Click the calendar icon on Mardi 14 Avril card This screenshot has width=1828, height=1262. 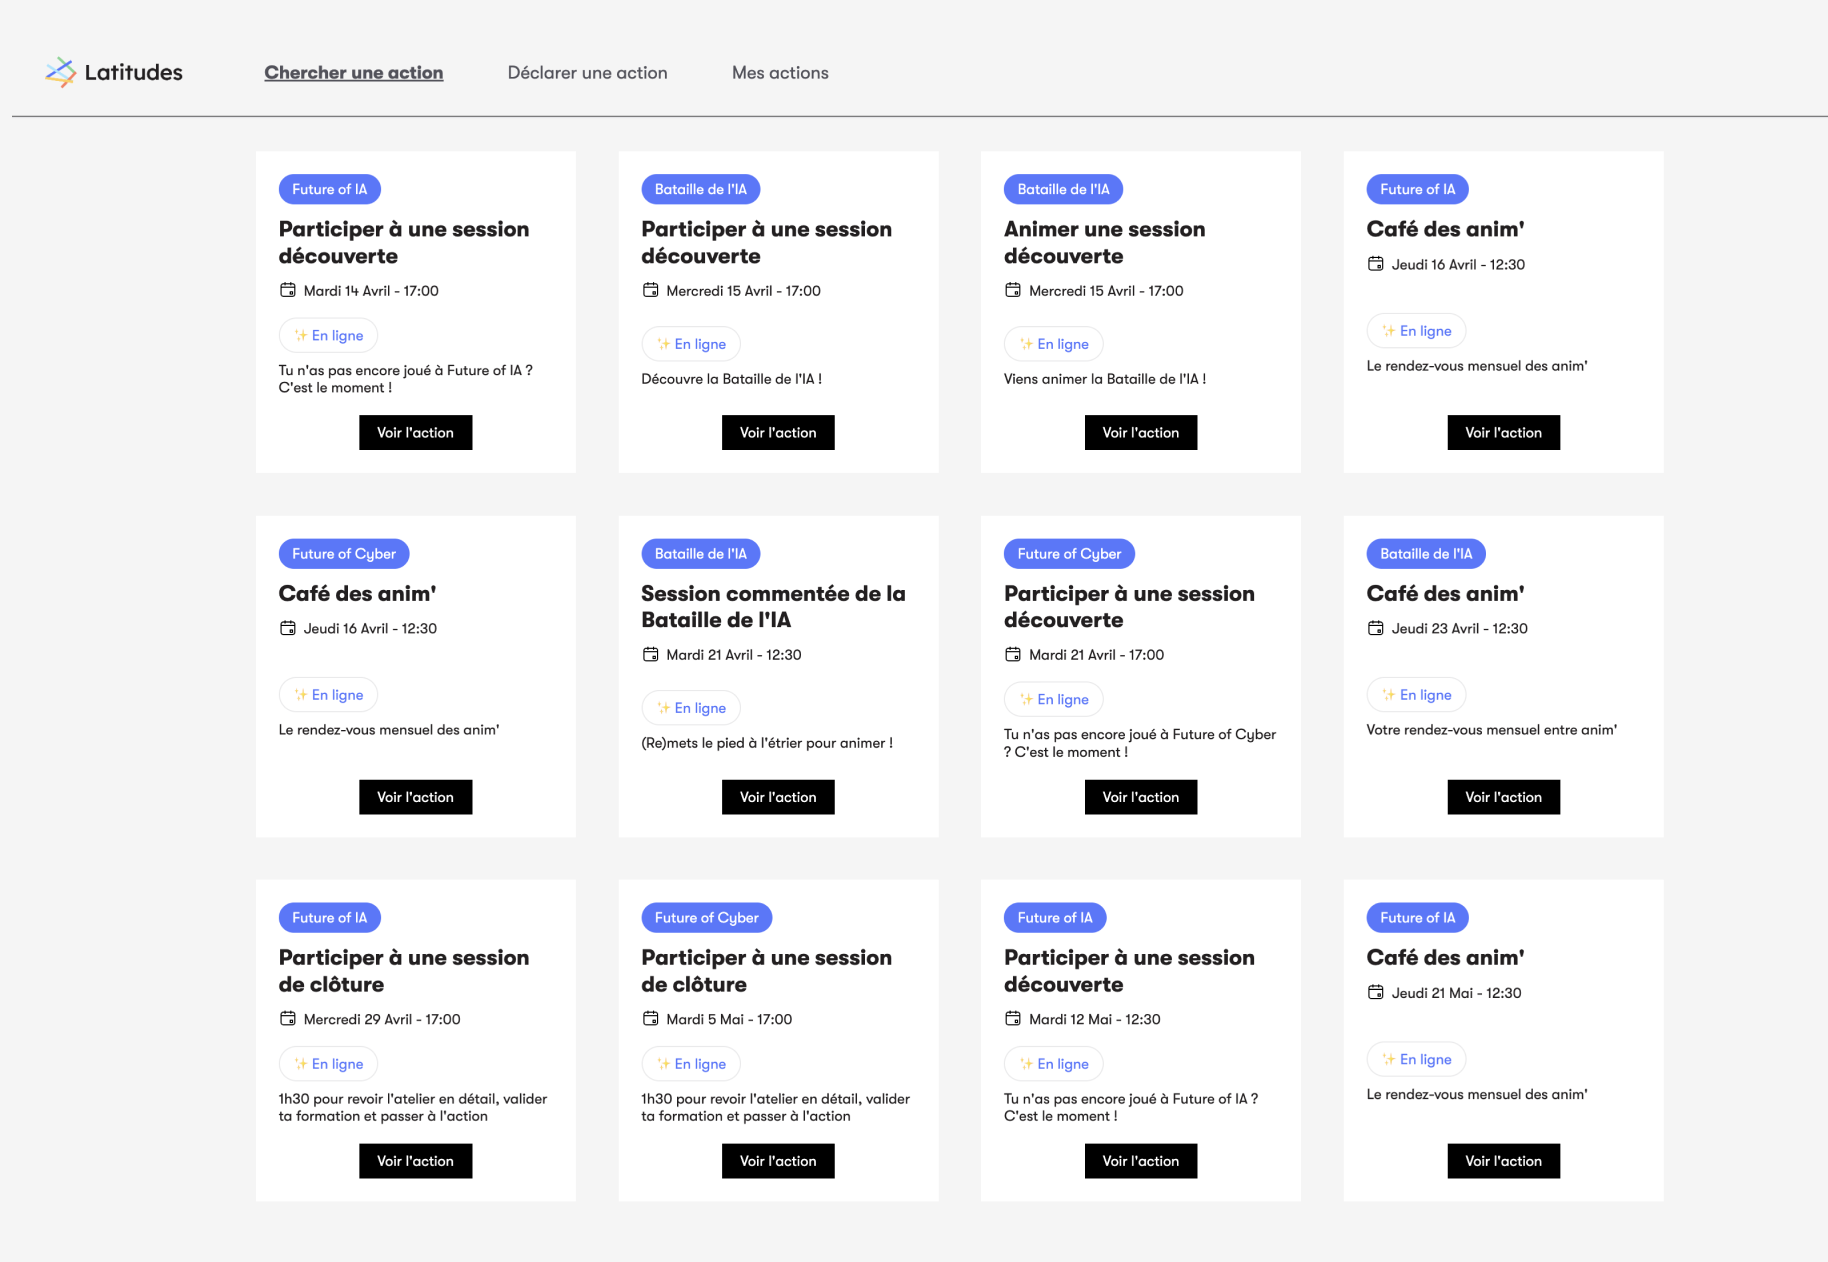(288, 290)
